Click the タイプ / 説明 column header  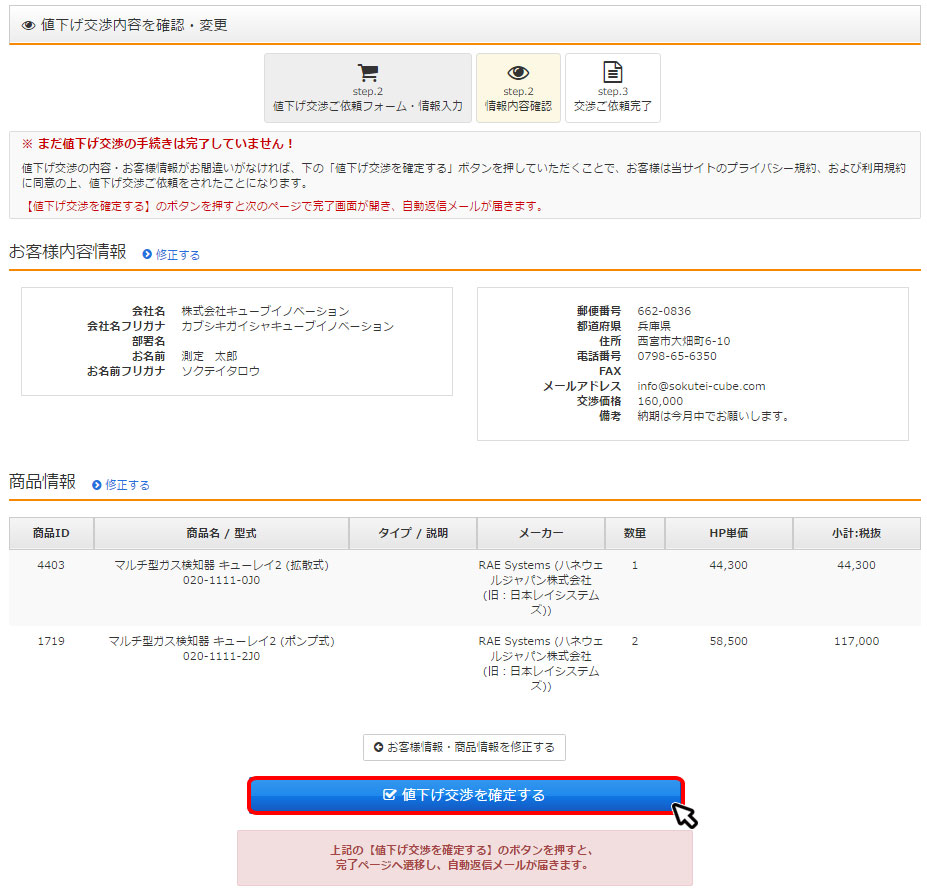(413, 533)
